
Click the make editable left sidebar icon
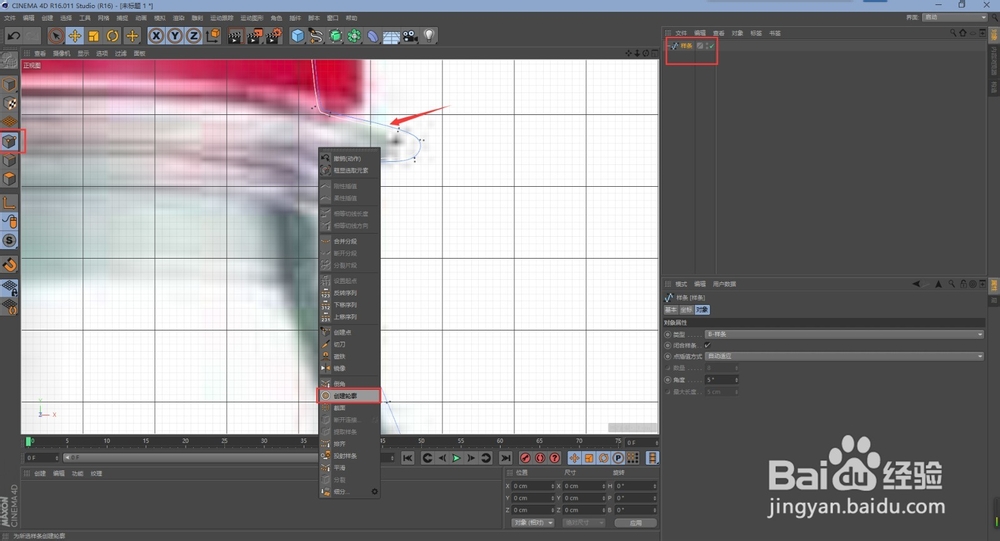coord(9,61)
